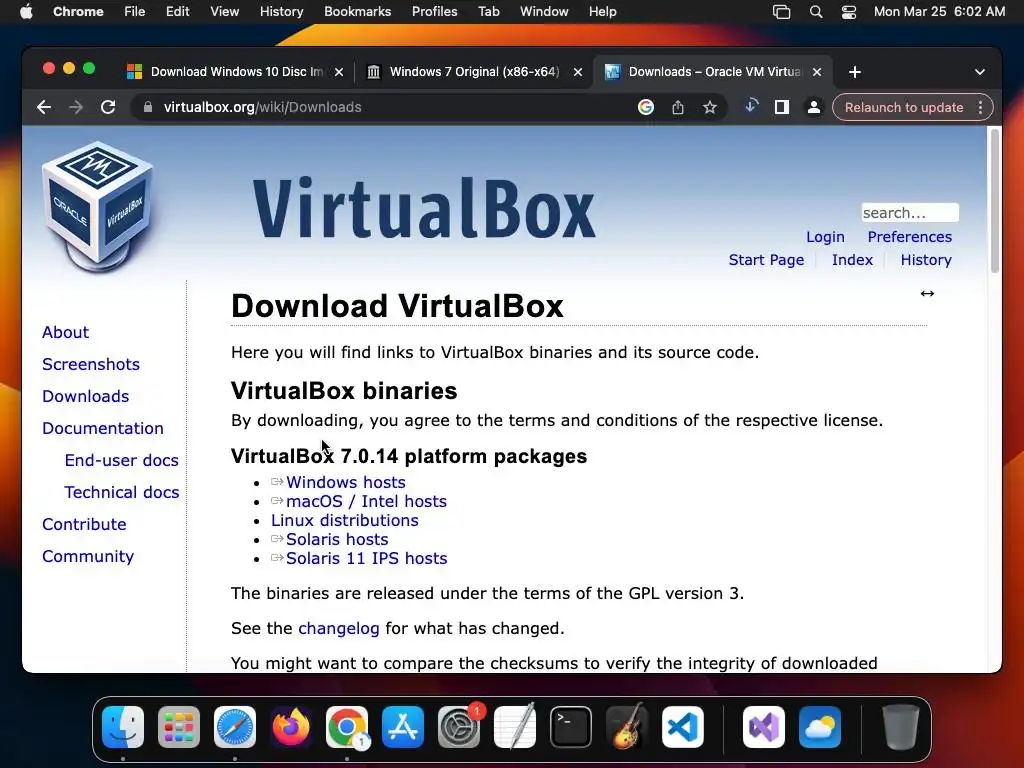Open the History menu in menu bar
The width and height of the screenshot is (1024, 768).
tap(281, 12)
